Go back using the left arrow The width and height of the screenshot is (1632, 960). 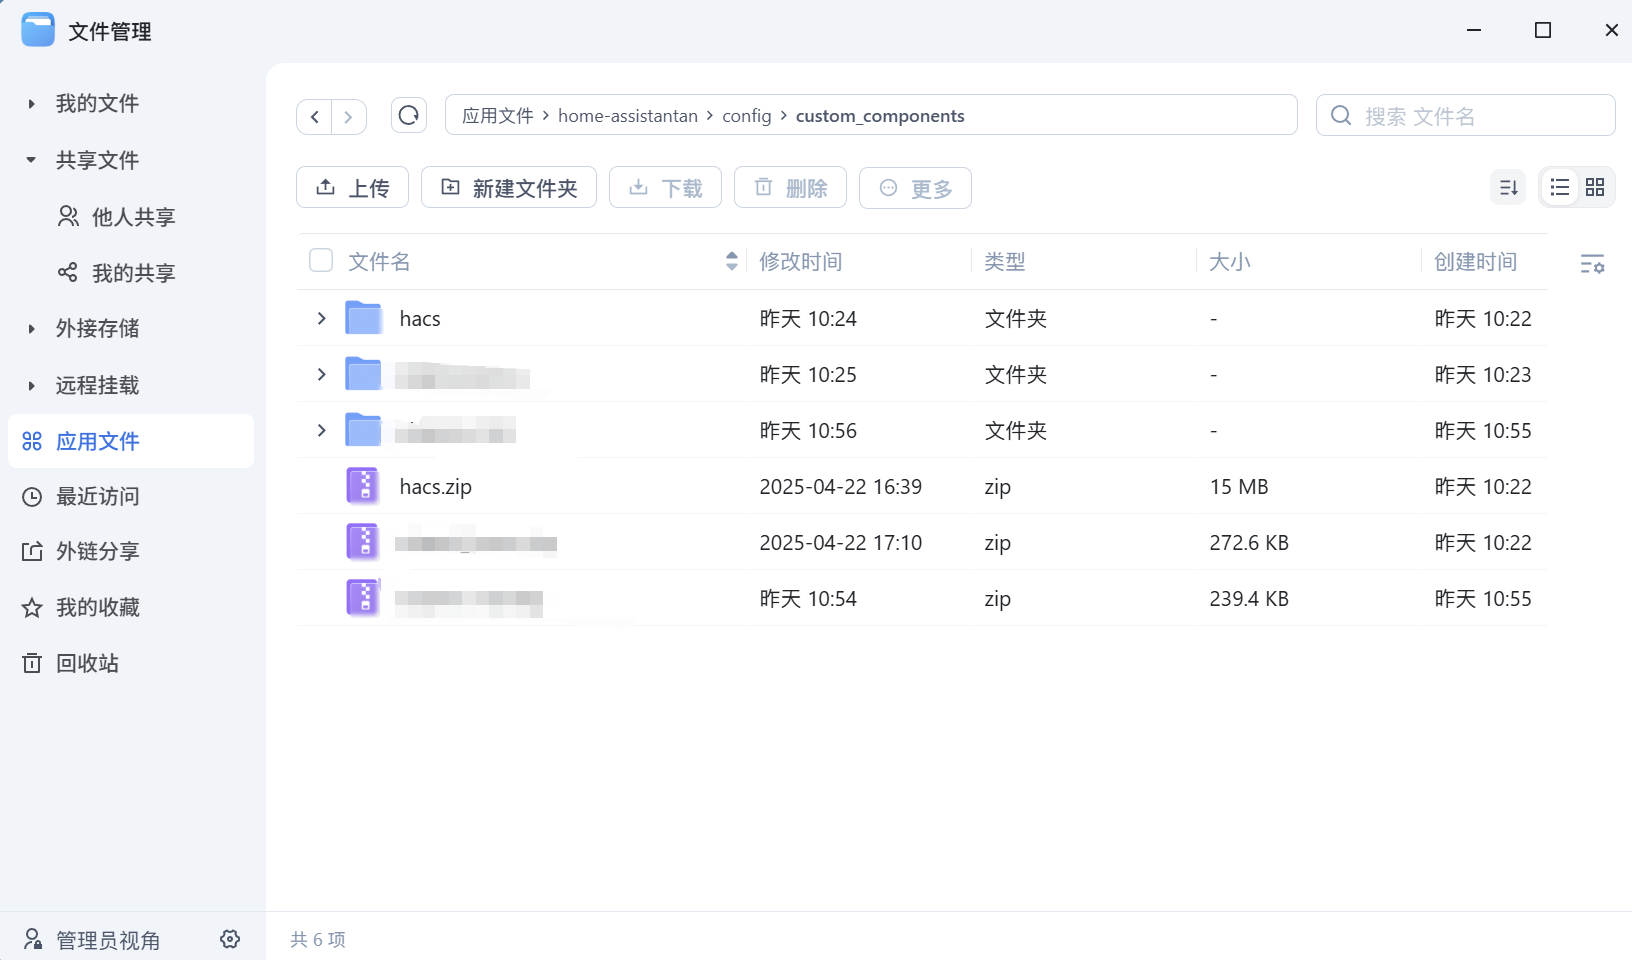click(x=315, y=117)
